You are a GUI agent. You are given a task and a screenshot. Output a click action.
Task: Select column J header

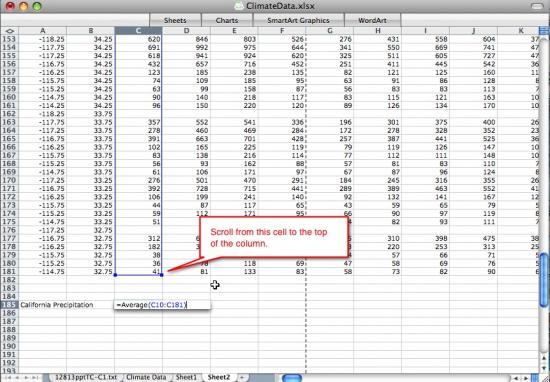point(474,31)
